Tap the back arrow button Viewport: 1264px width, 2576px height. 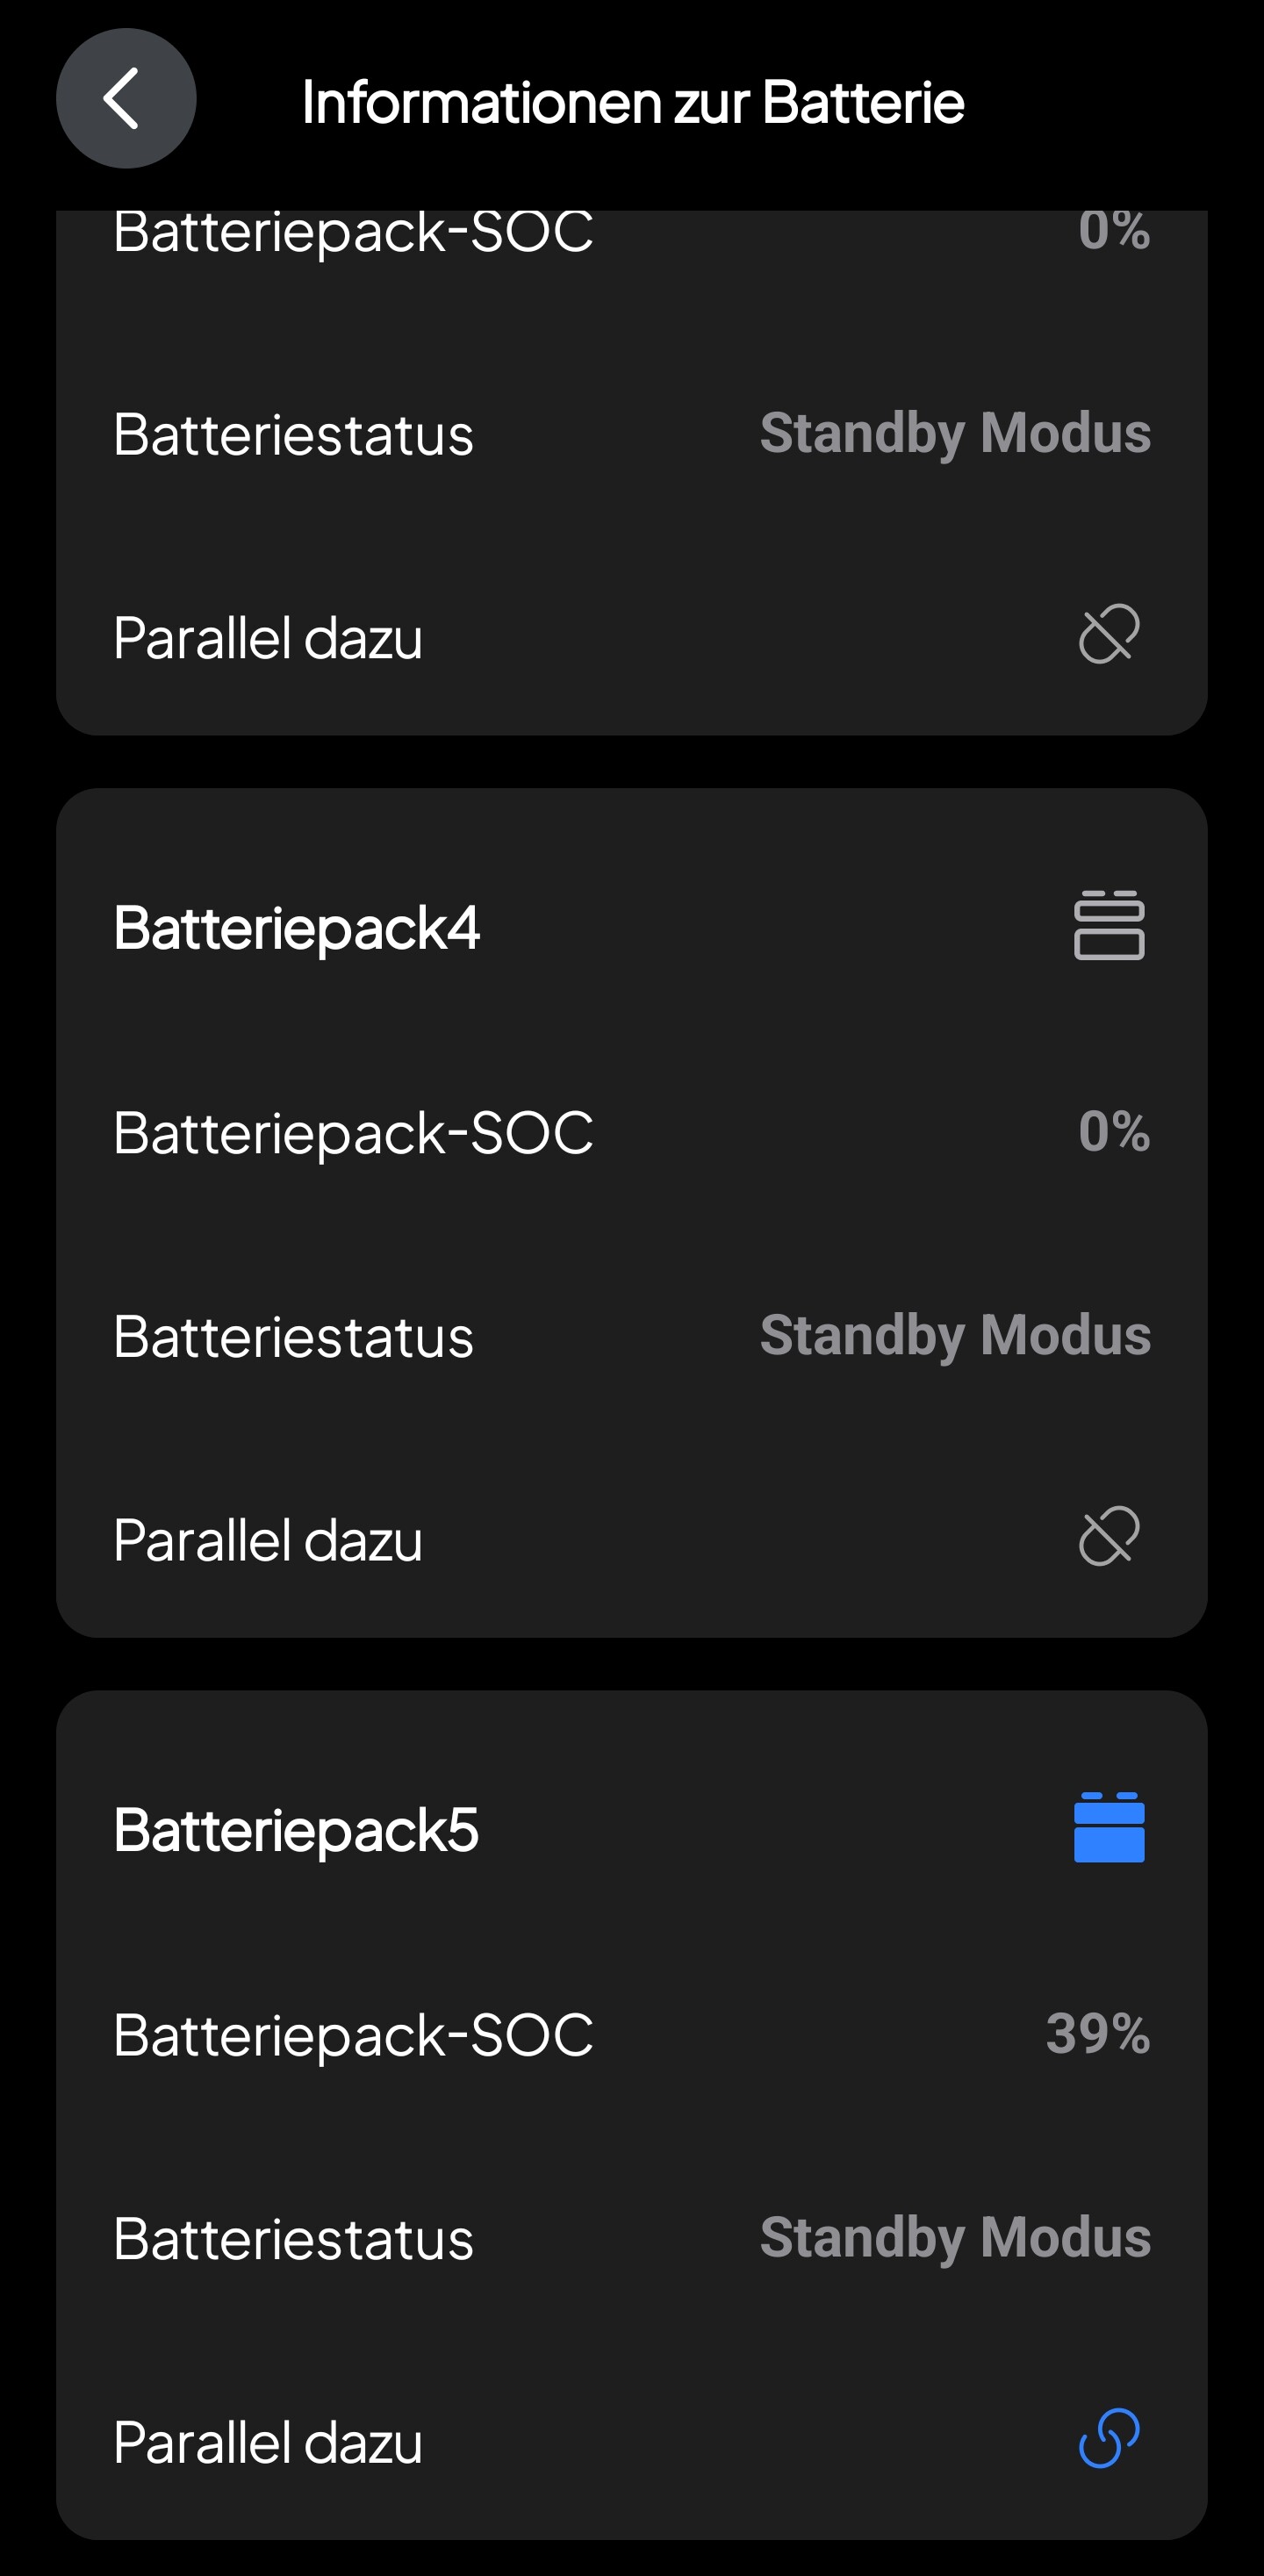click(x=125, y=99)
